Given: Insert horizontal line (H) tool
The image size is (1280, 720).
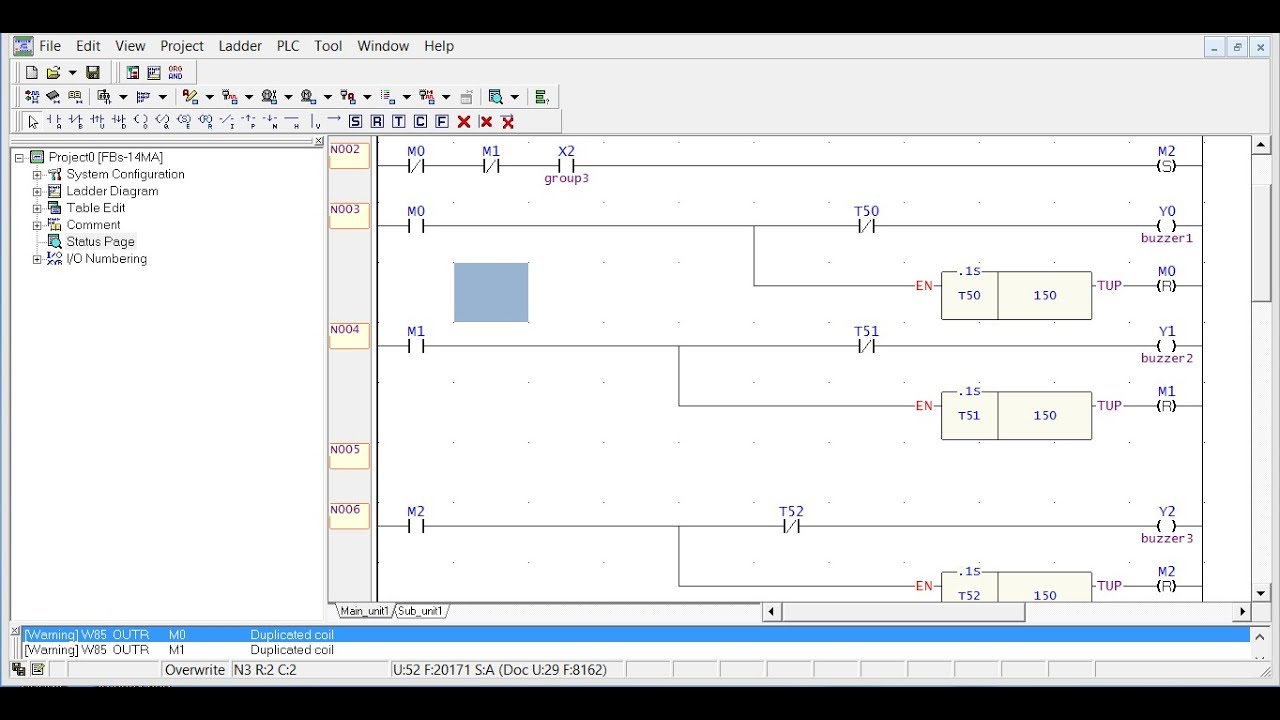Looking at the screenshot, I should coord(292,122).
